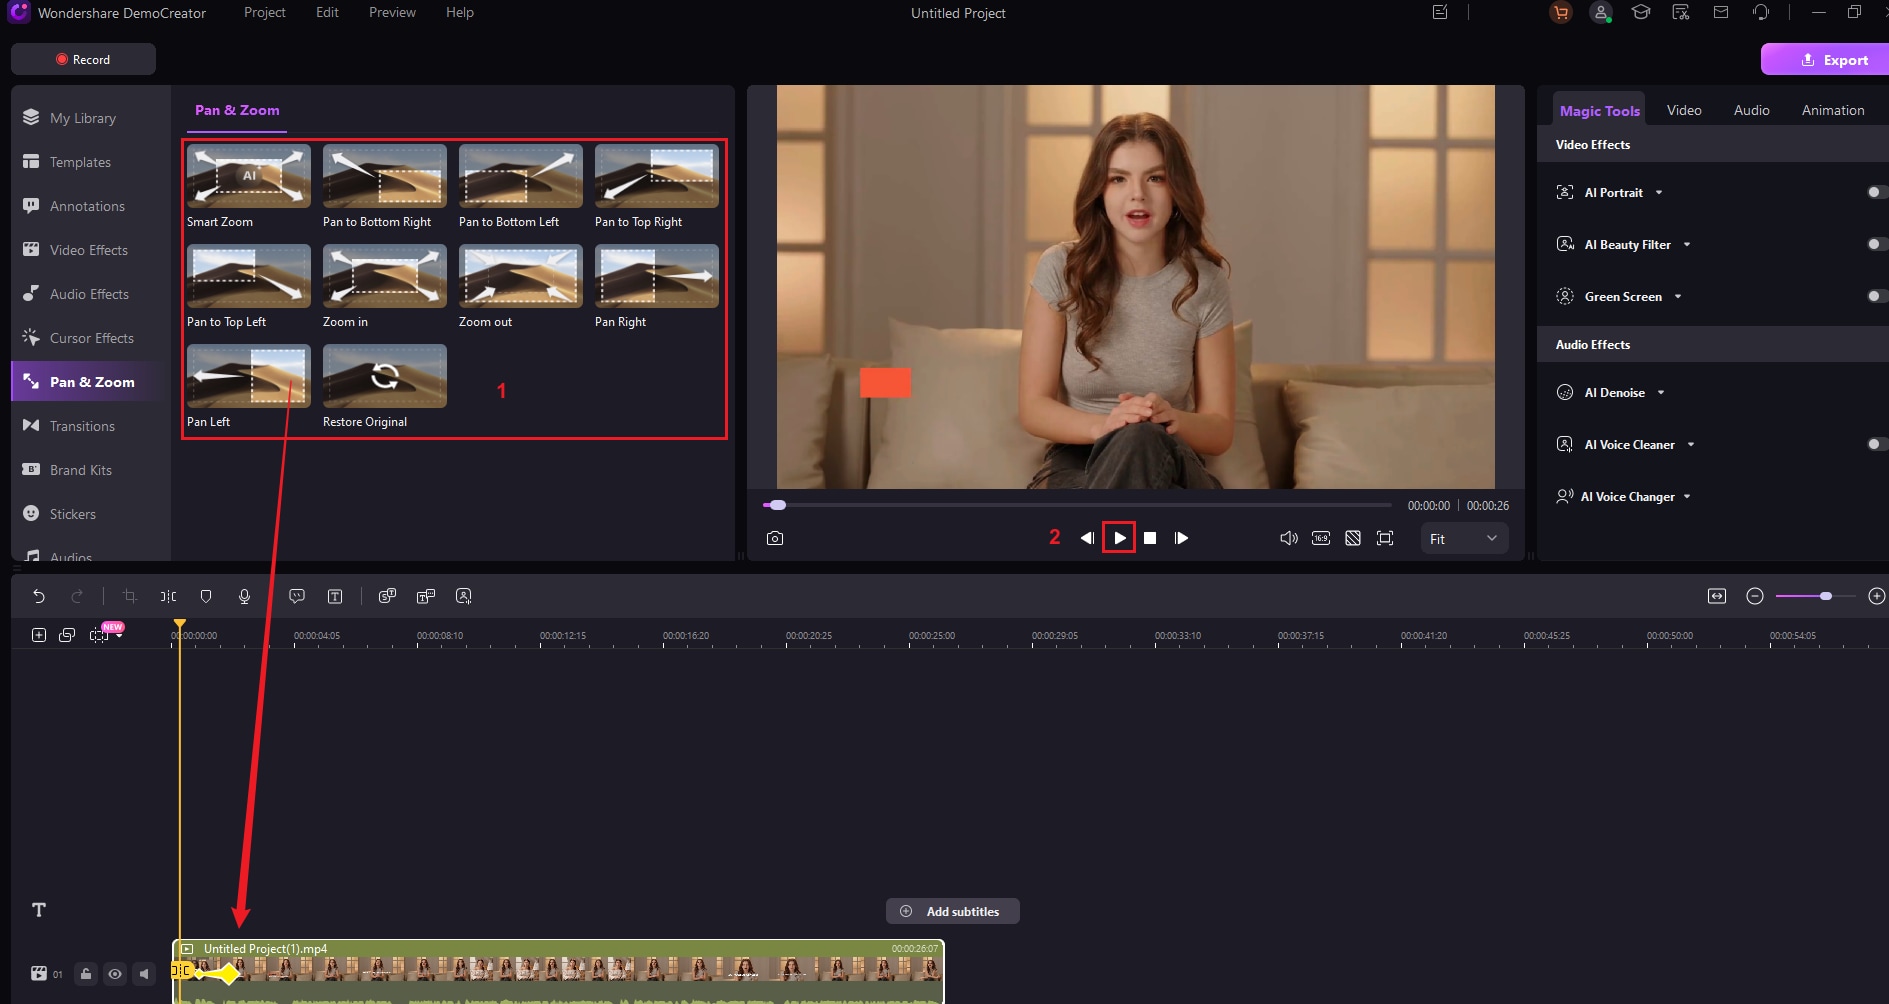Viewport: 1889px width, 1004px height.
Task: Click the split clip icon
Action: click(168, 596)
